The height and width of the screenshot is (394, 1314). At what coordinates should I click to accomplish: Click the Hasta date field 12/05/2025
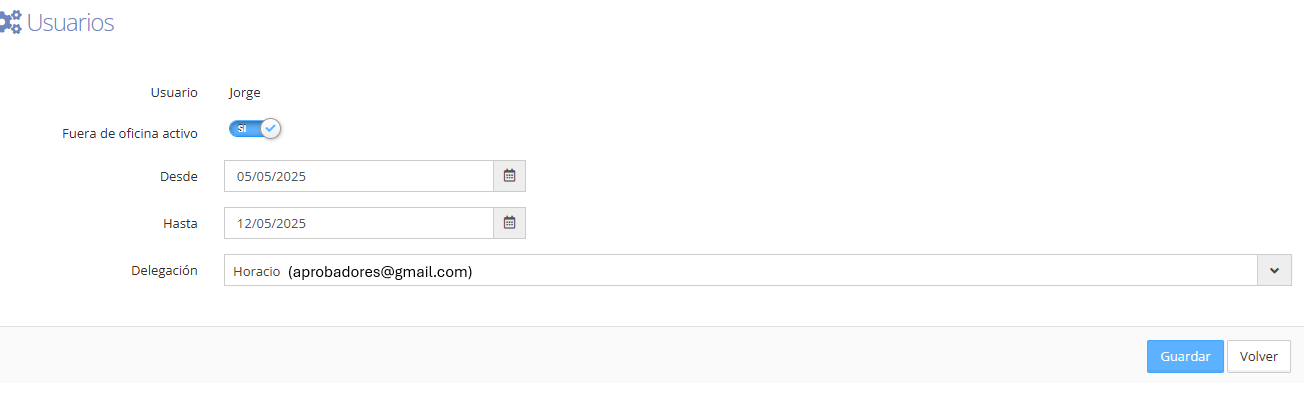pyautogui.click(x=359, y=223)
